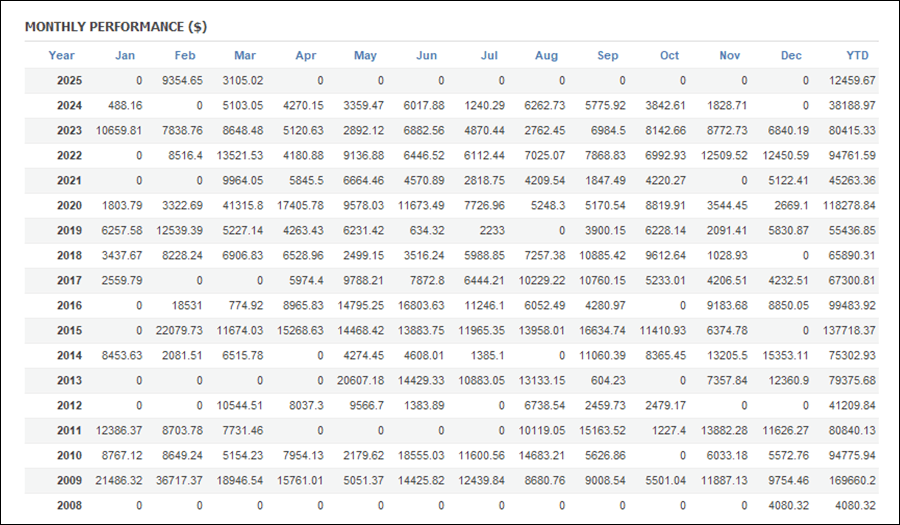Screen dimensions: 900x525
Task: Click the Year column header
Action: point(61,56)
